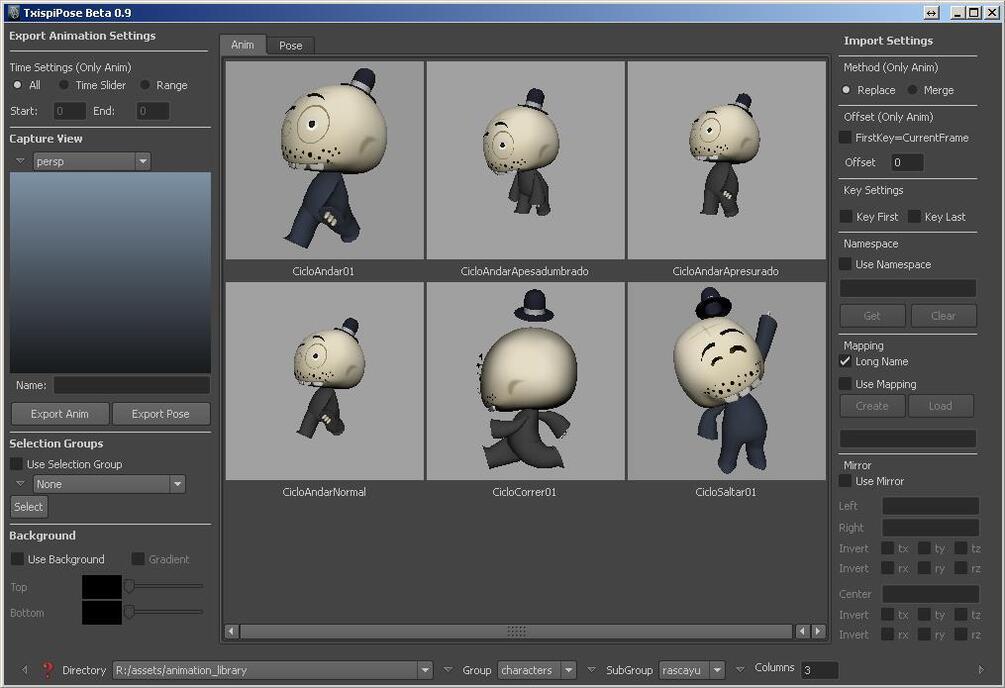Click scrollbar left arrow under thumbnails
The image size is (1005, 688).
232,632
